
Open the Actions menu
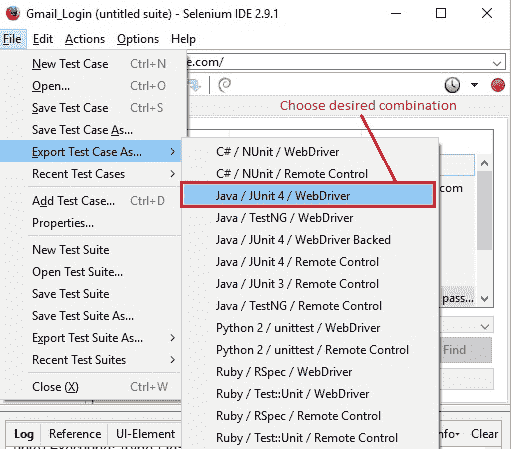click(x=85, y=39)
